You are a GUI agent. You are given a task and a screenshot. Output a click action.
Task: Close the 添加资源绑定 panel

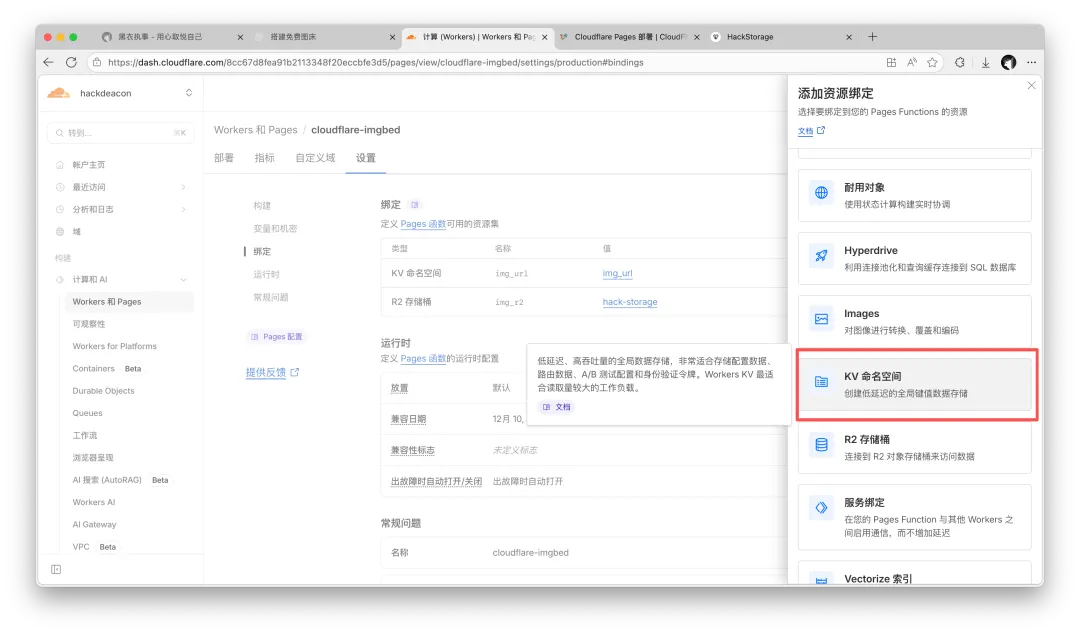click(1031, 85)
